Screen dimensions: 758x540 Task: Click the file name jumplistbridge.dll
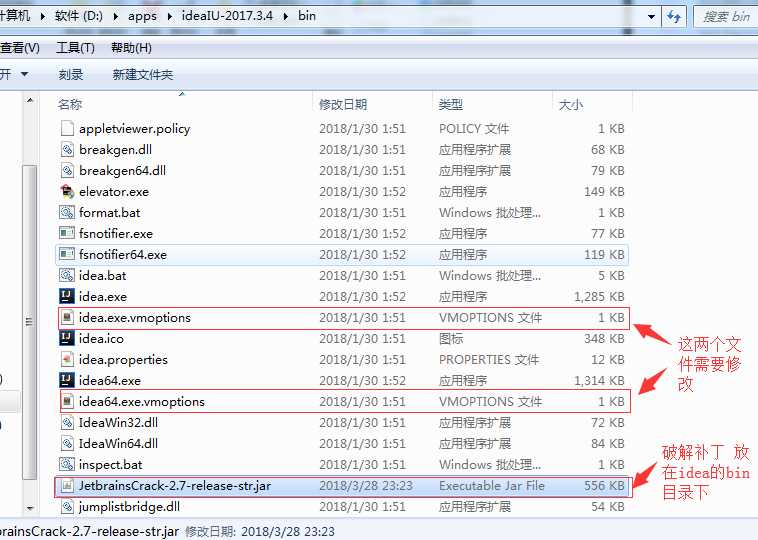tap(129, 507)
